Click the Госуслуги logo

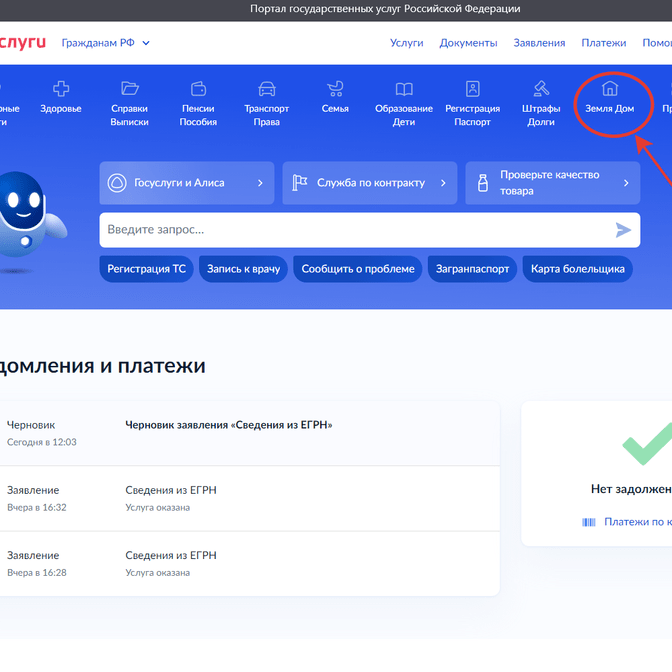22,43
